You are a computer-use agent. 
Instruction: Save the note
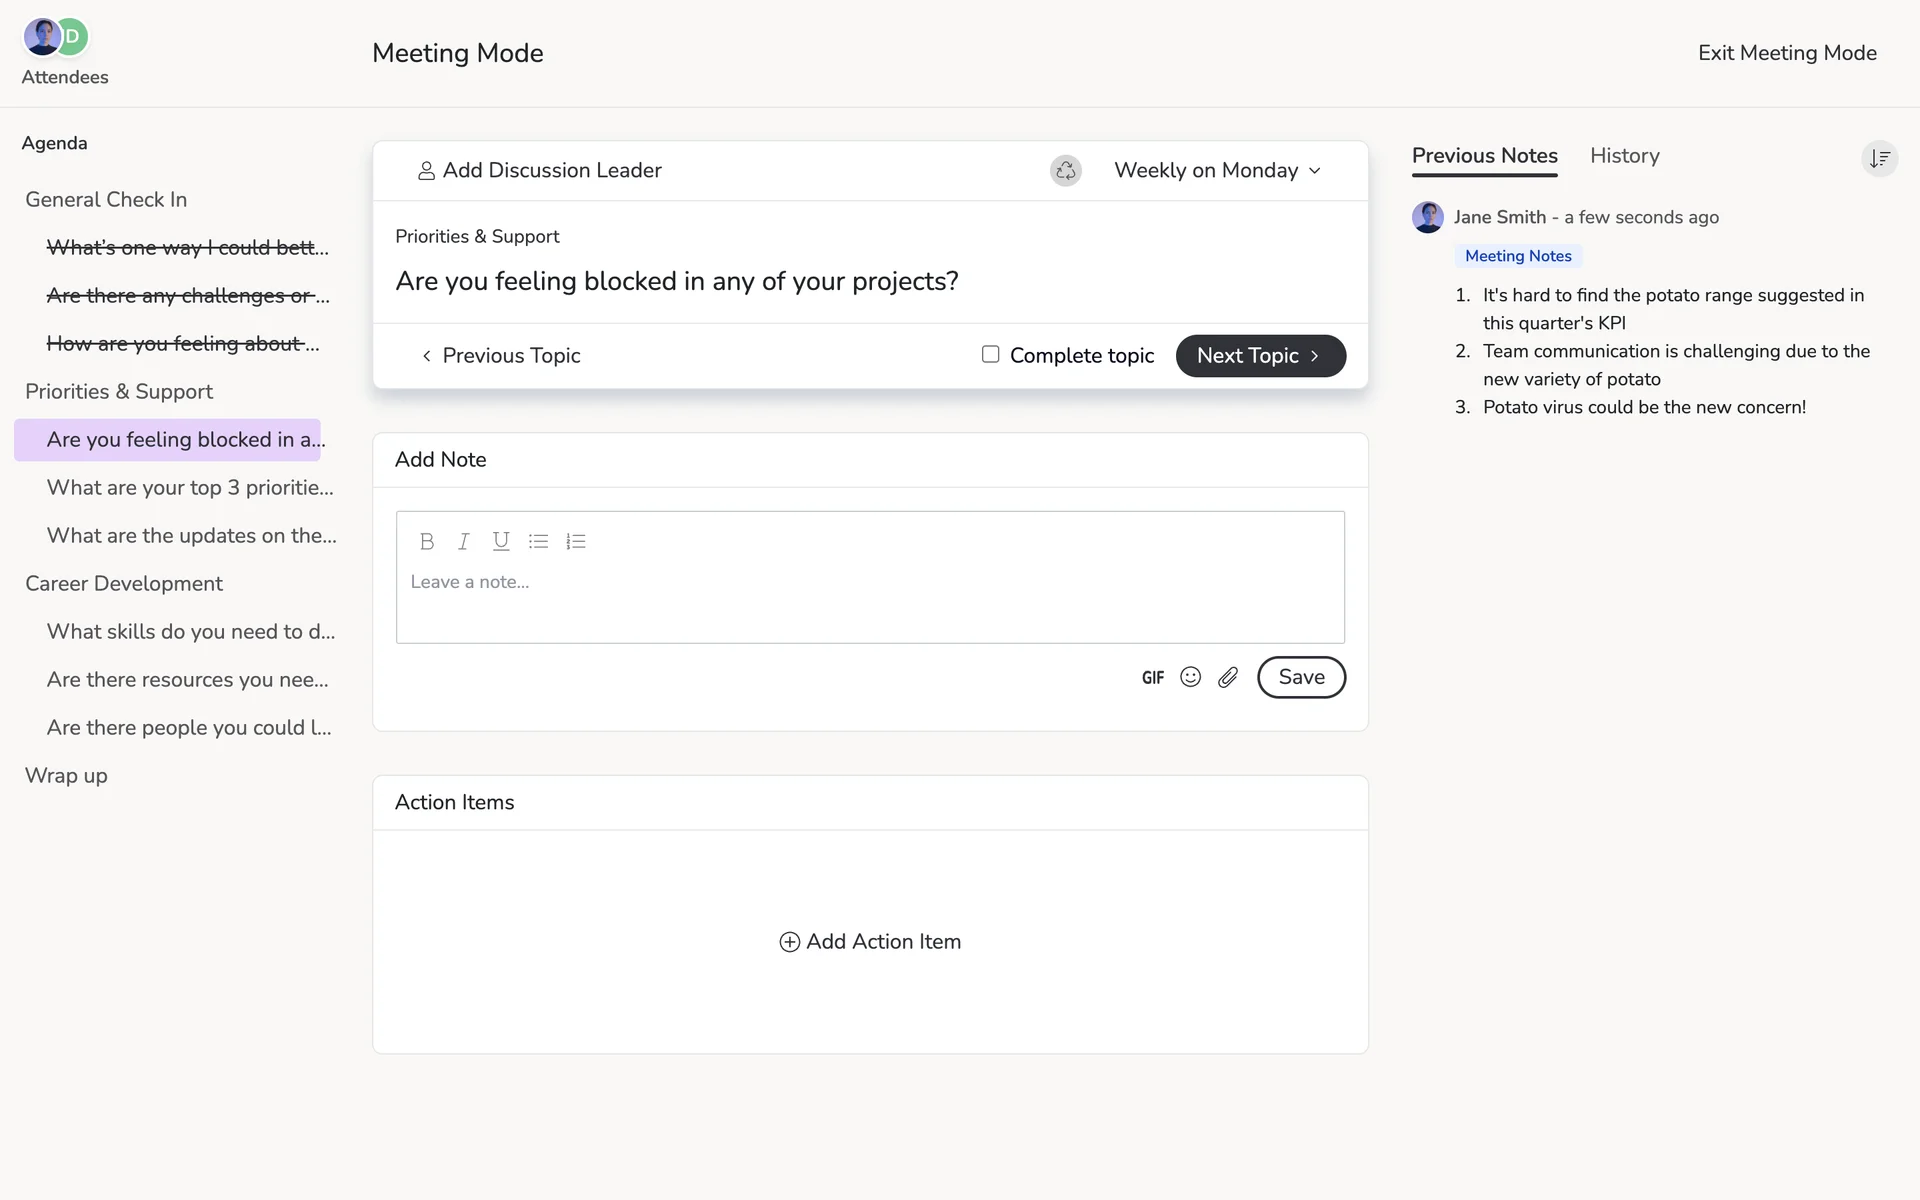[1301, 677]
